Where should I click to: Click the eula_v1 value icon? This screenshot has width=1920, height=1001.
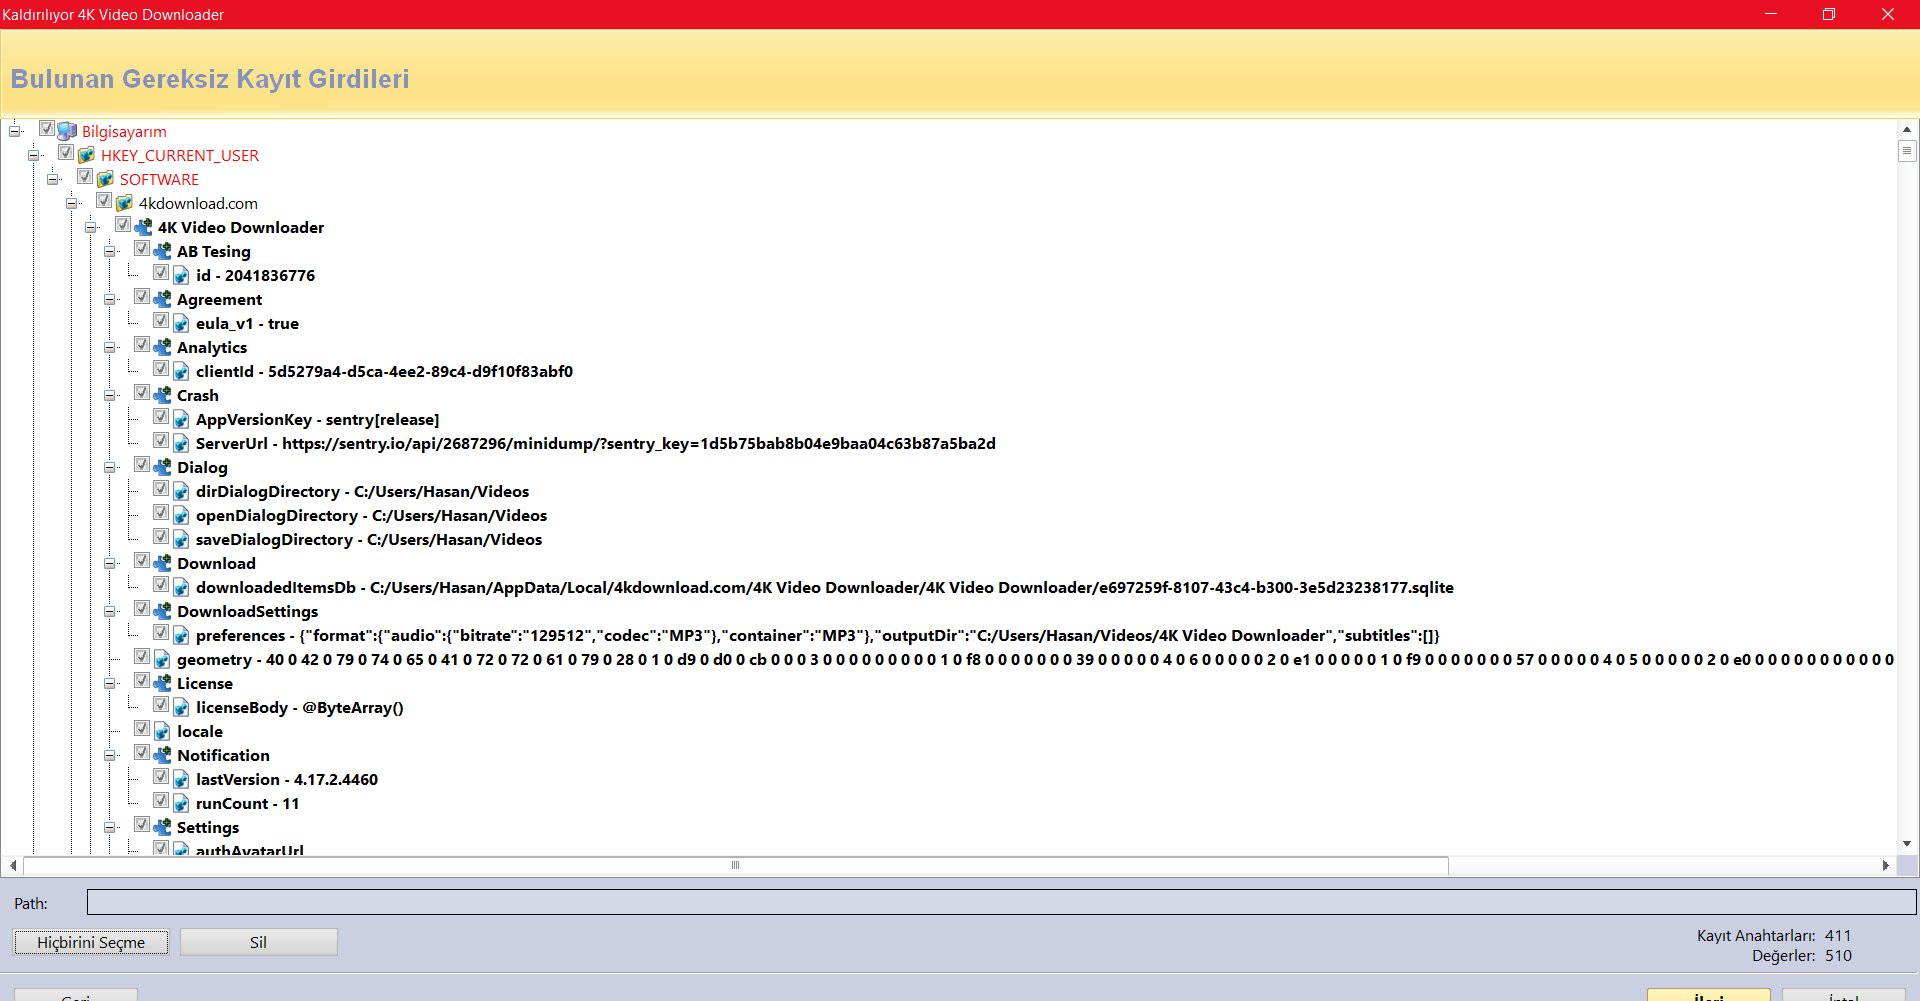[181, 323]
